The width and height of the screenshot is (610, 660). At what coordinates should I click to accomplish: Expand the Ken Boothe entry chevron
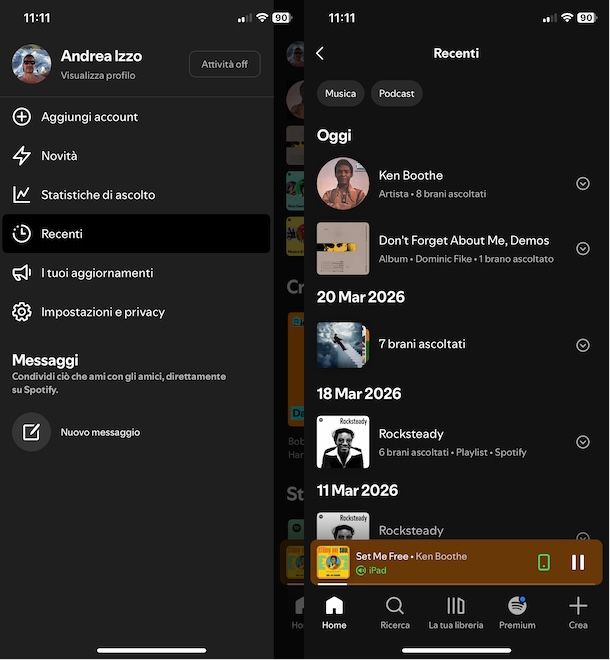click(583, 184)
